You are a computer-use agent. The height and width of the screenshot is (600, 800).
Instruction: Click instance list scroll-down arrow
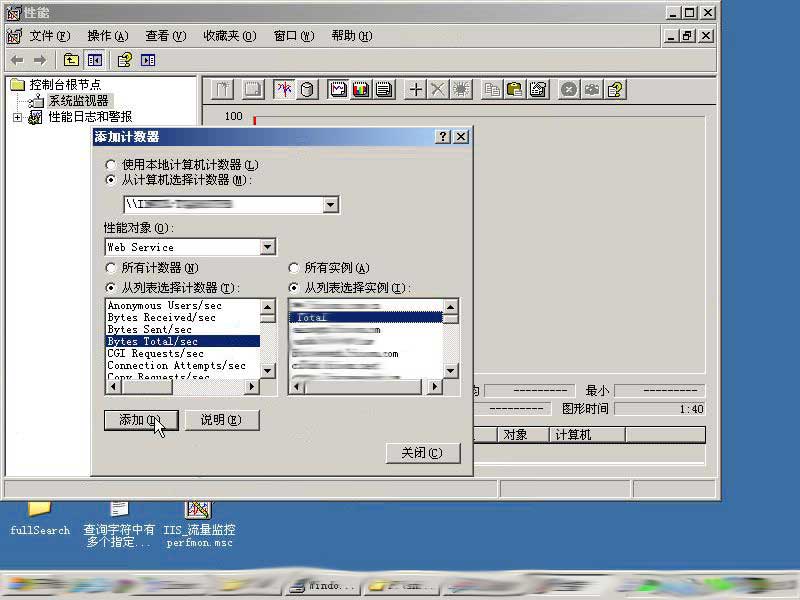[x=451, y=371]
